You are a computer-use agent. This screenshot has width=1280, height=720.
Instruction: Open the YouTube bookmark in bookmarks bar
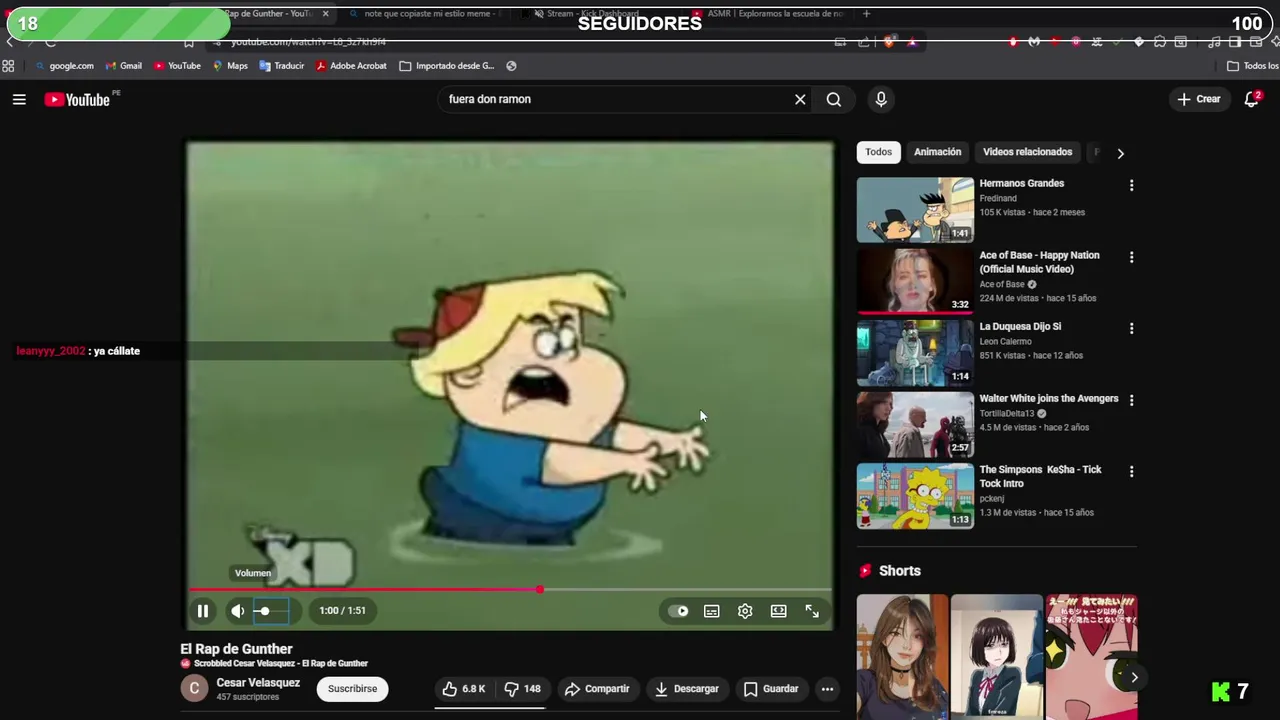point(177,66)
